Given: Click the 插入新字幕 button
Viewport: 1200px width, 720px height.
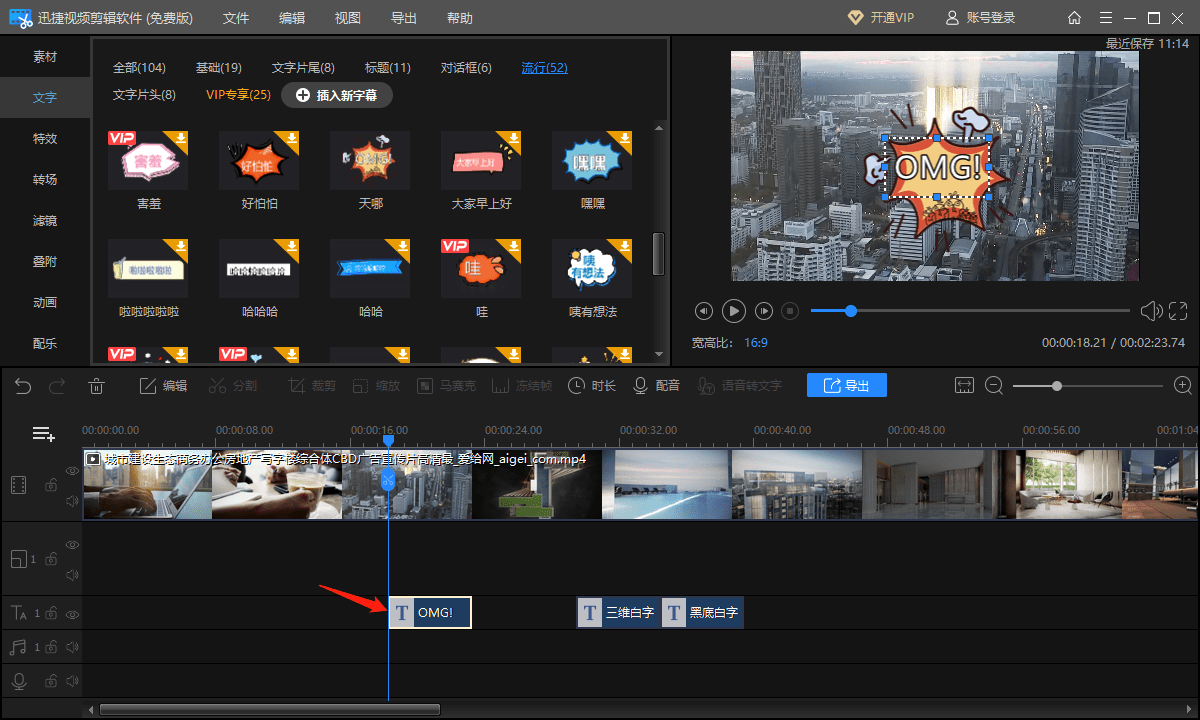Looking at the screenshot, I should point(337,95).
